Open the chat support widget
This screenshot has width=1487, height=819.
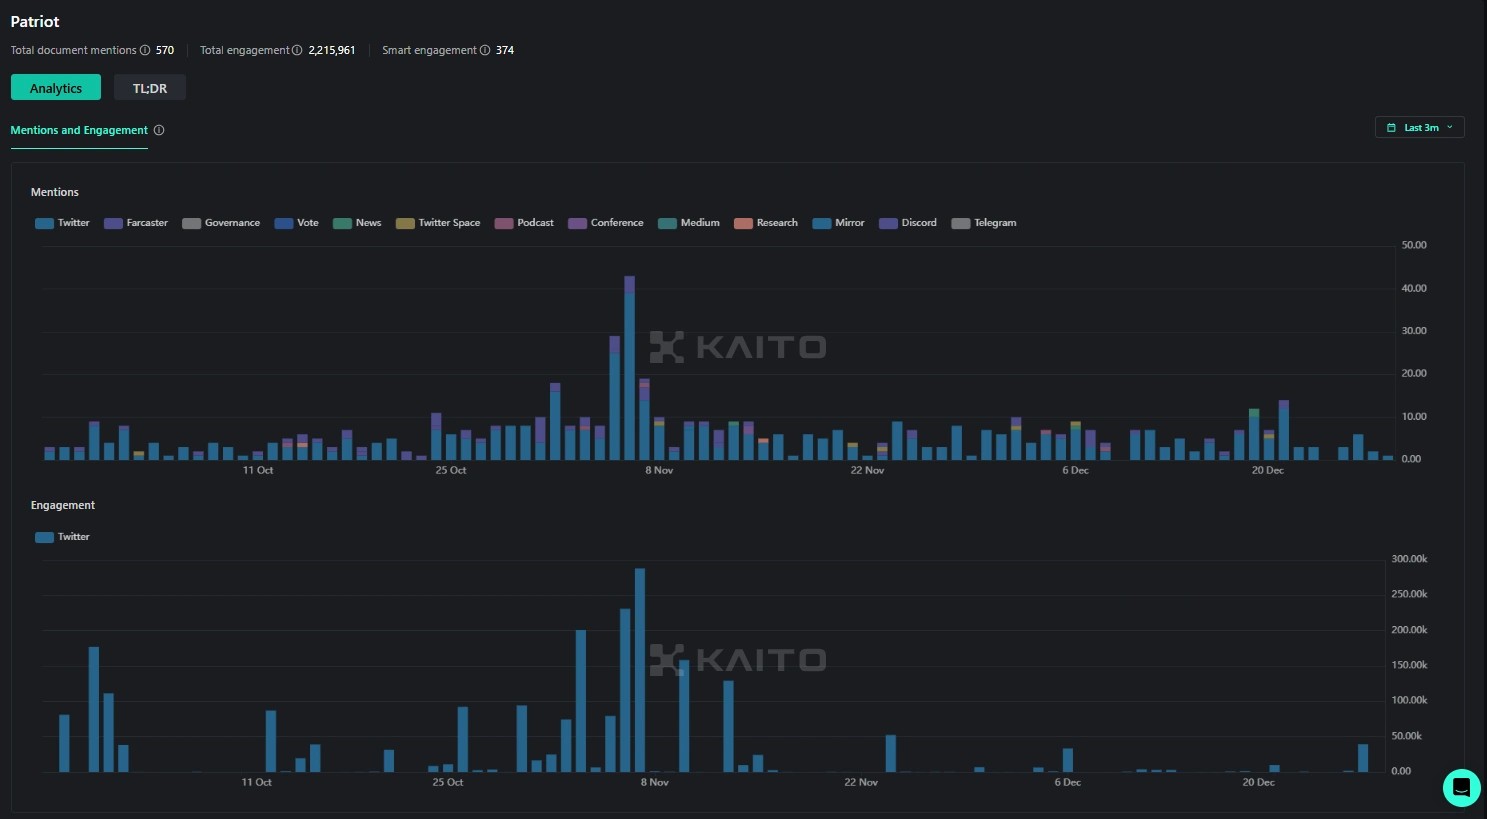1461,787
